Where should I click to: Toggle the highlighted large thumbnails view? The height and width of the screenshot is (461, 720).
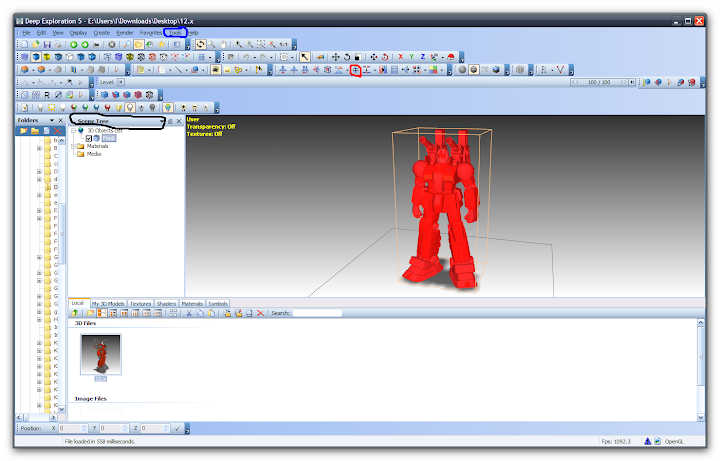[x=102, y=313]
